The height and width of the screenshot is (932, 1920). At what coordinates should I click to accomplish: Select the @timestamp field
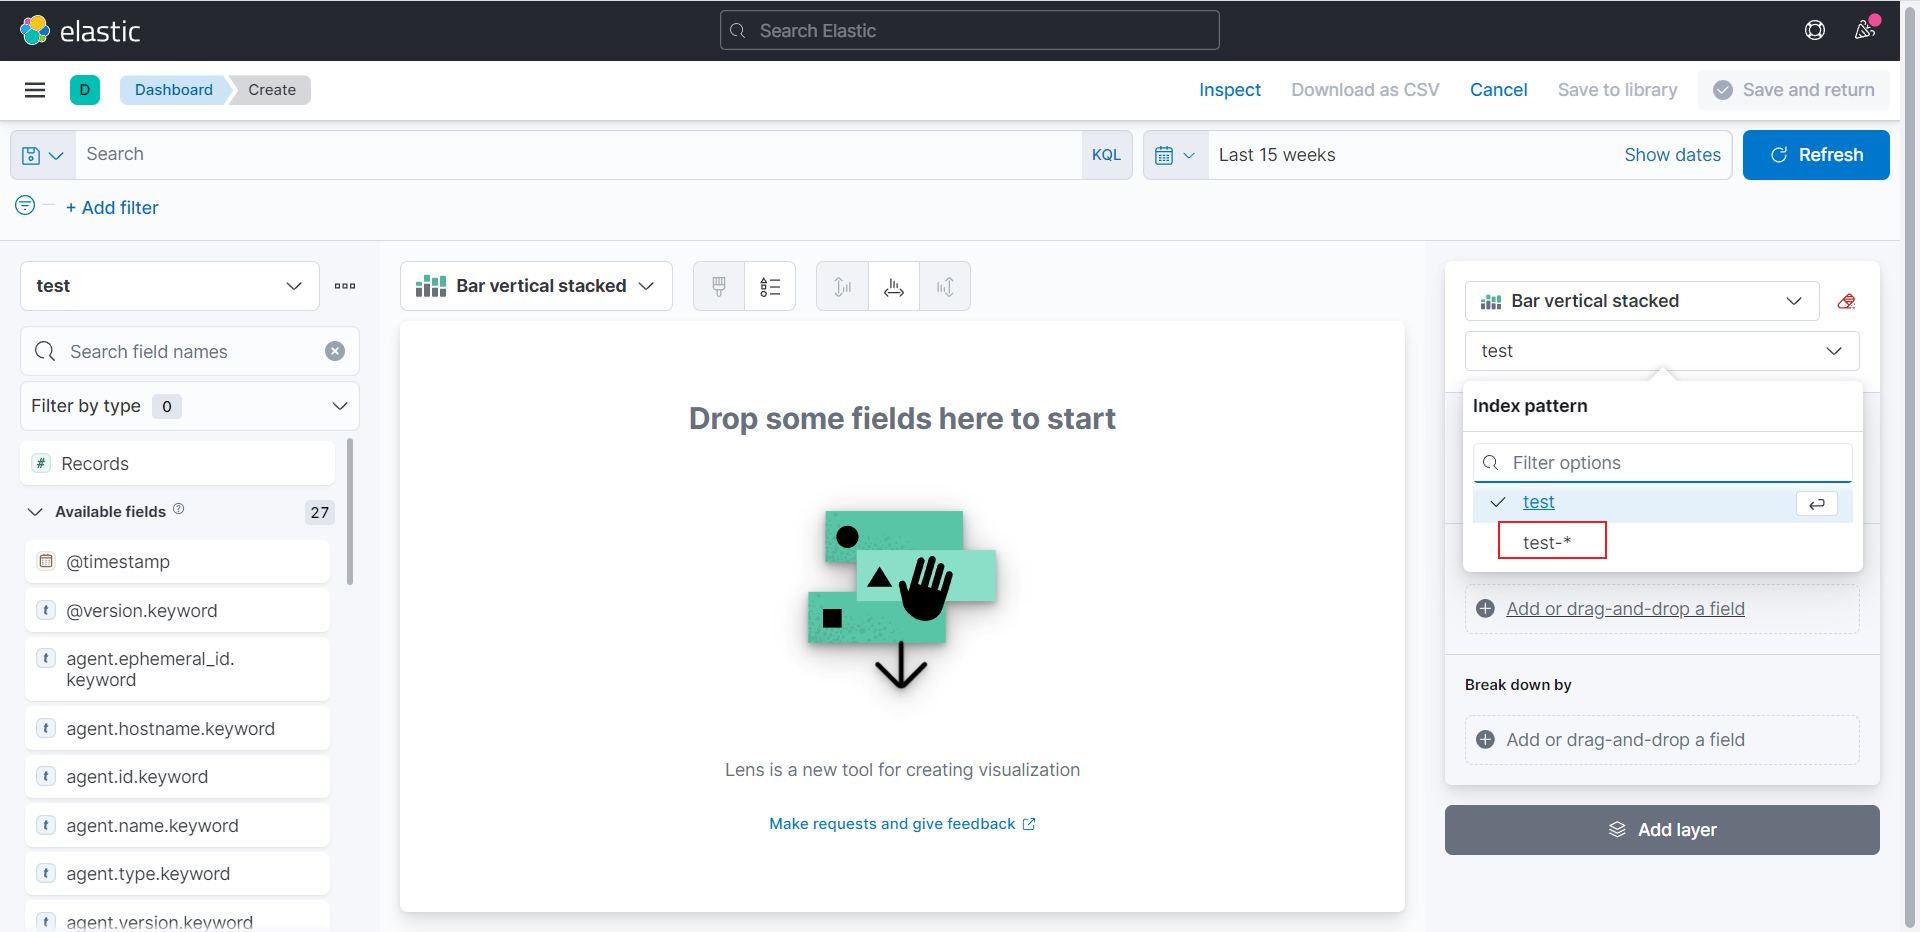pos(177,561)
